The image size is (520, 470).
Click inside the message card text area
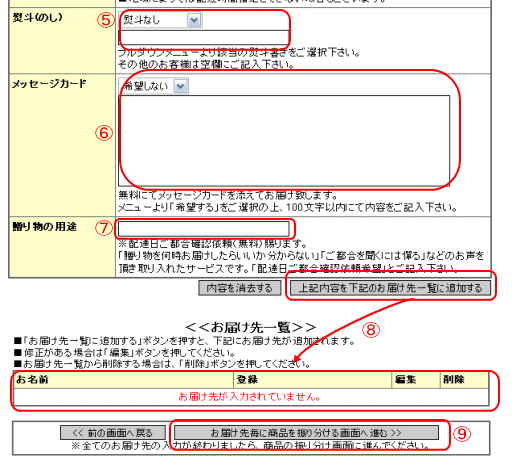tap(284, 141)
